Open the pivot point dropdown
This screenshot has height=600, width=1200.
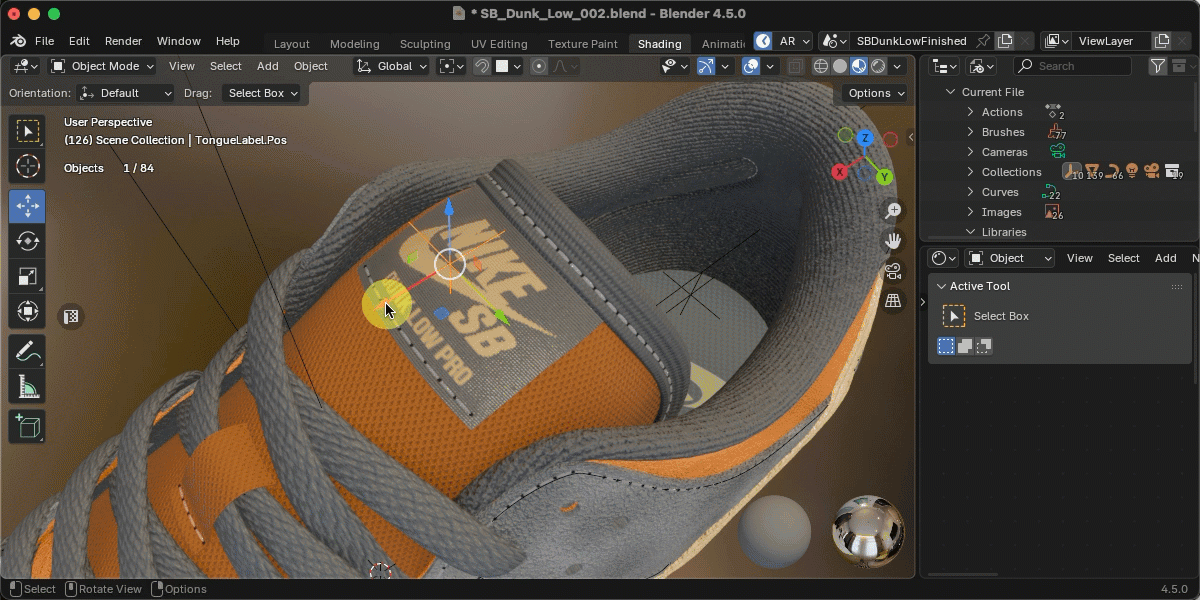(452, 66)
